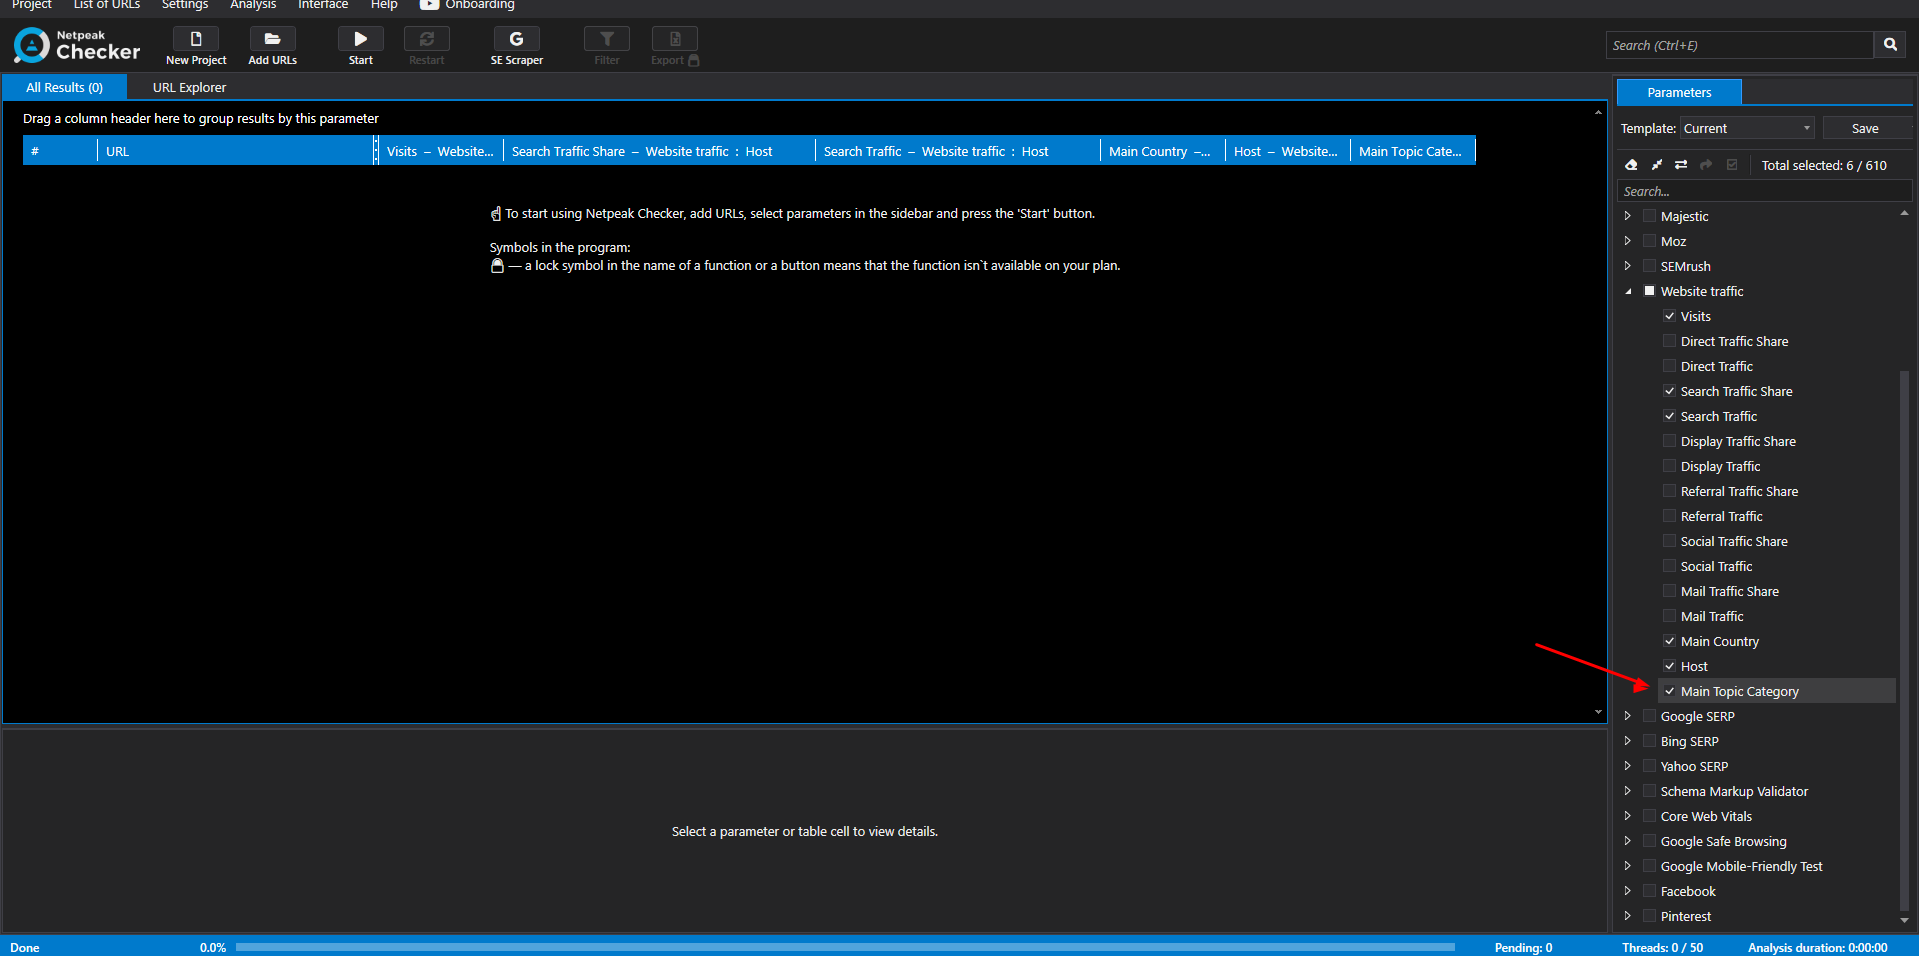Uncheck the Main Country parameter
This screenshot has width=1919, height=956.
coord(1669,641)
